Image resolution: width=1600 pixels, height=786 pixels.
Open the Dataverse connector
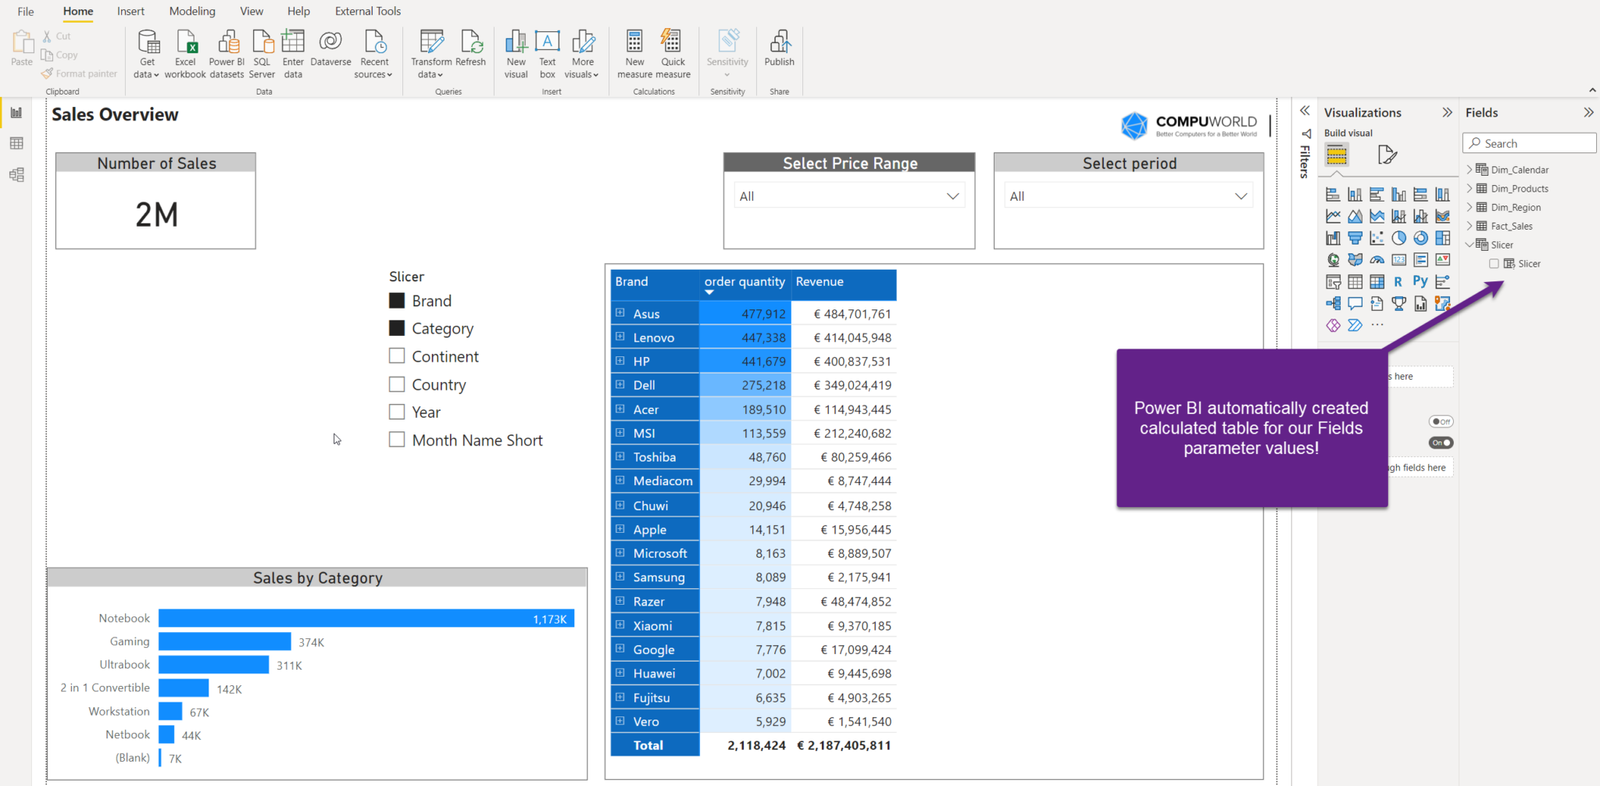331,48
